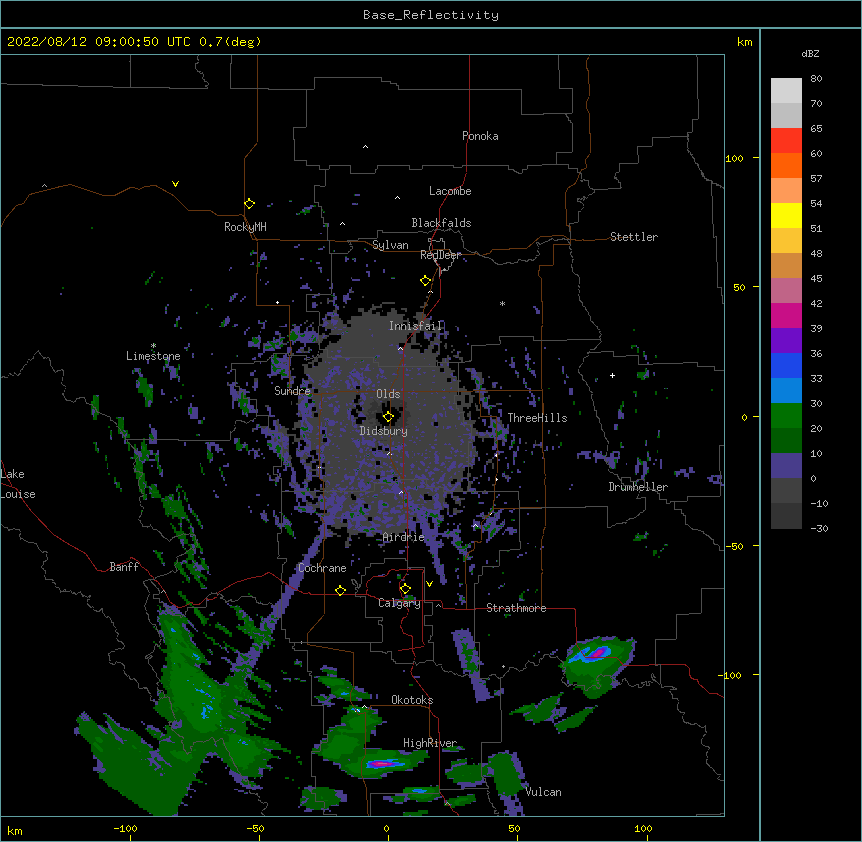Click the Okotoks town label
This screenshot has width=862, height=842.
pos(412,700)
